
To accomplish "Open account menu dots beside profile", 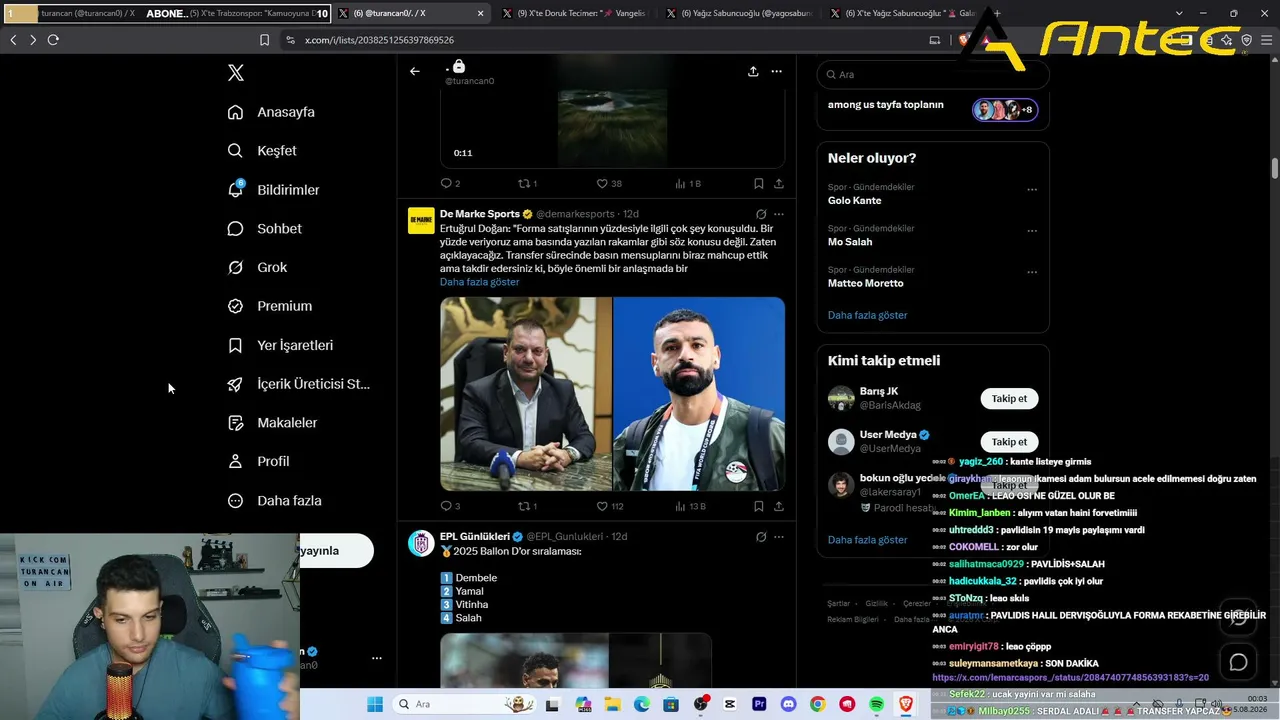I will pos(377,658).
